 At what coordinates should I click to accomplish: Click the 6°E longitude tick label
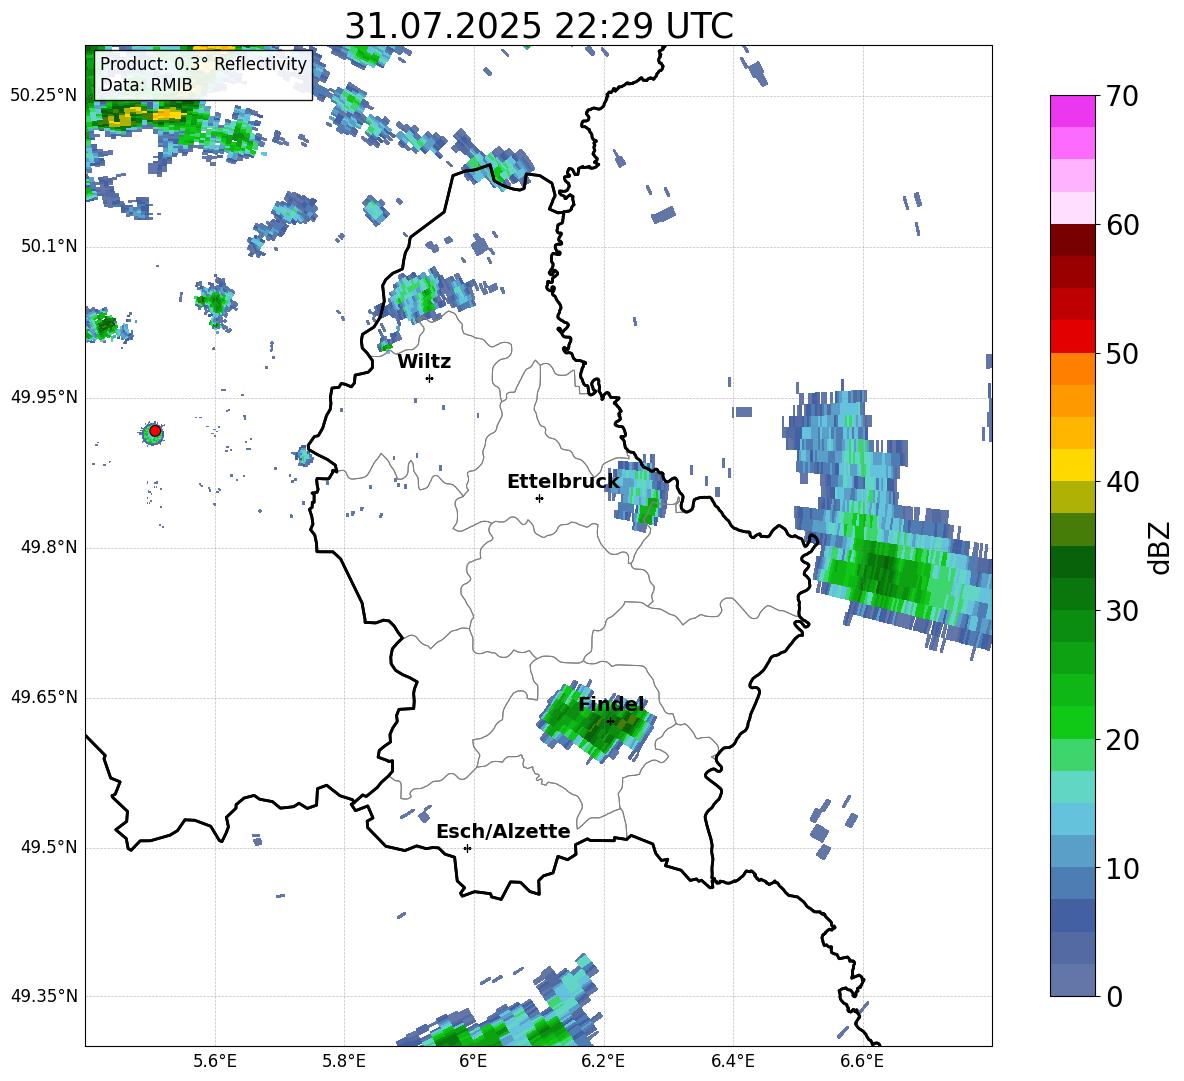coord(473,1061)
